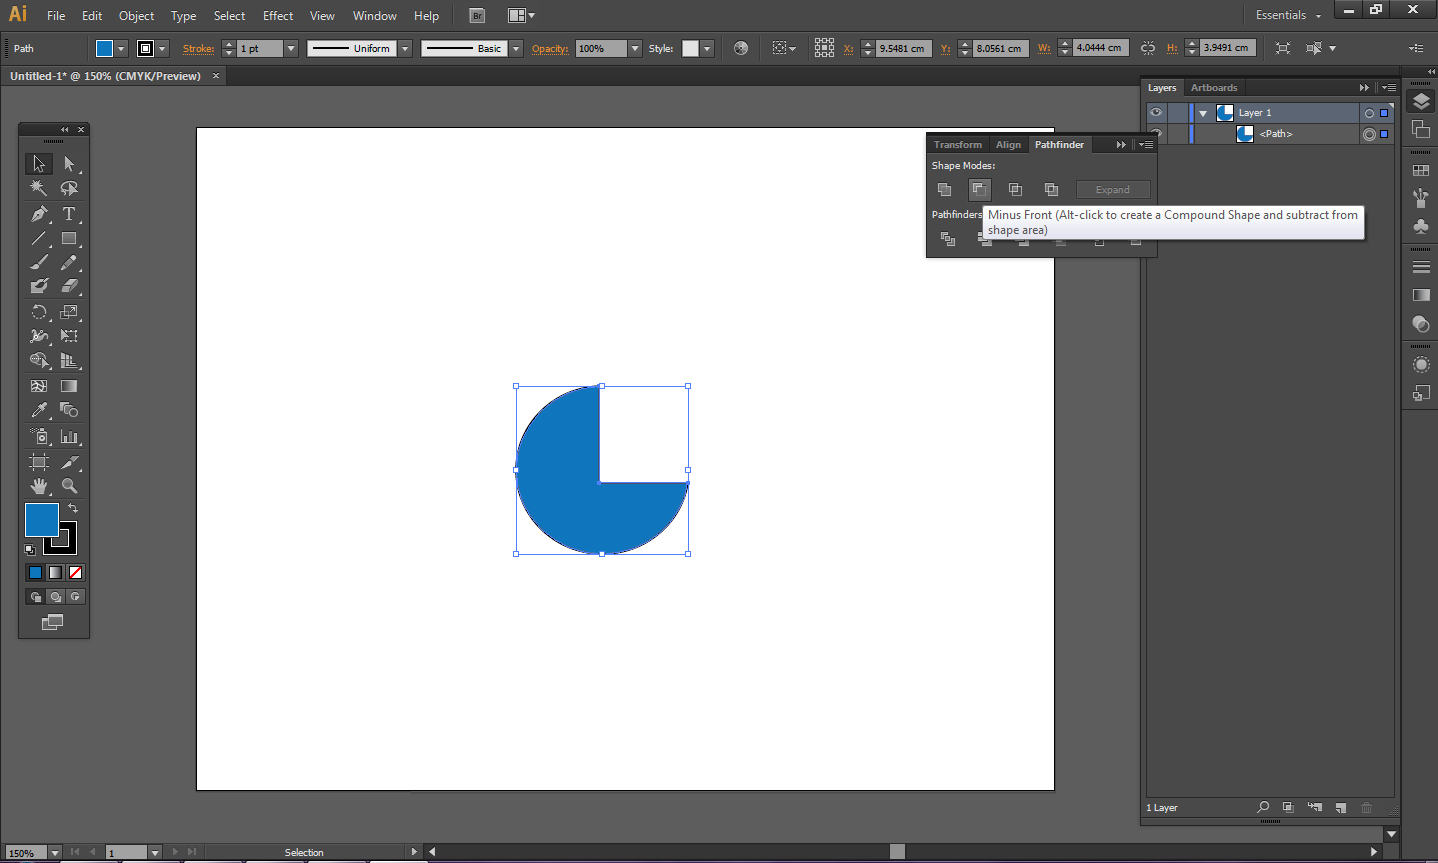This screenshot has height=863, width=1438.
Task: Click the orange Stroke link
Action: [198, 48]
